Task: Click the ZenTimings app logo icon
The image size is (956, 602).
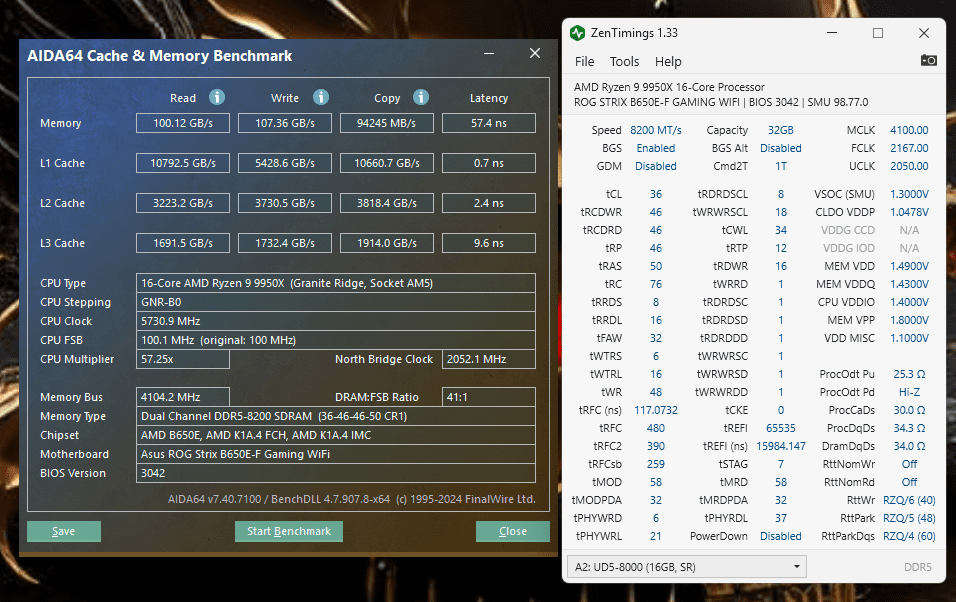Action: click(577, 33)
